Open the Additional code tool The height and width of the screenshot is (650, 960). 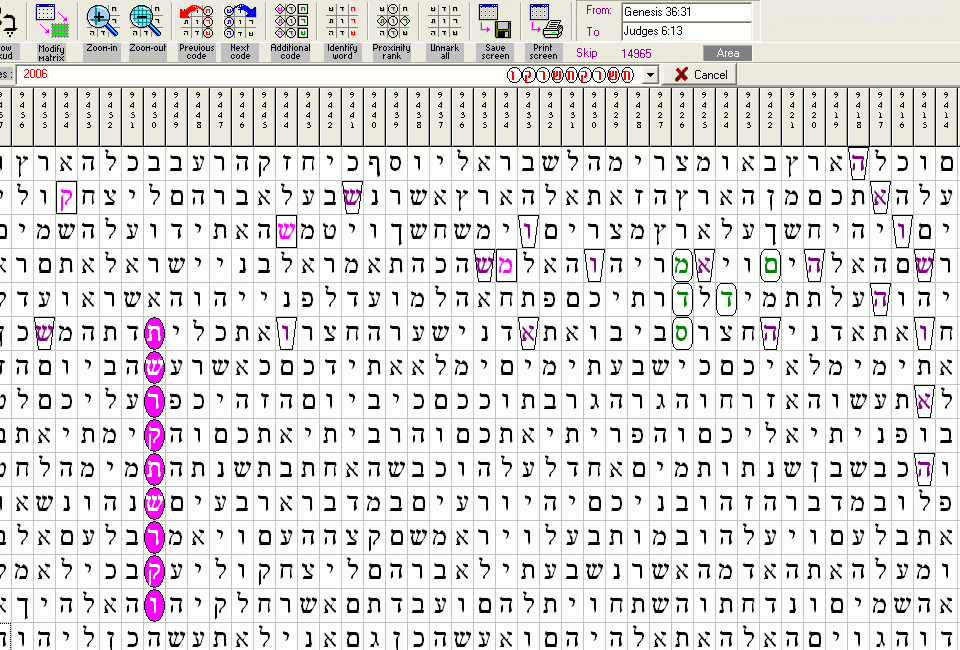click(290, 20)
